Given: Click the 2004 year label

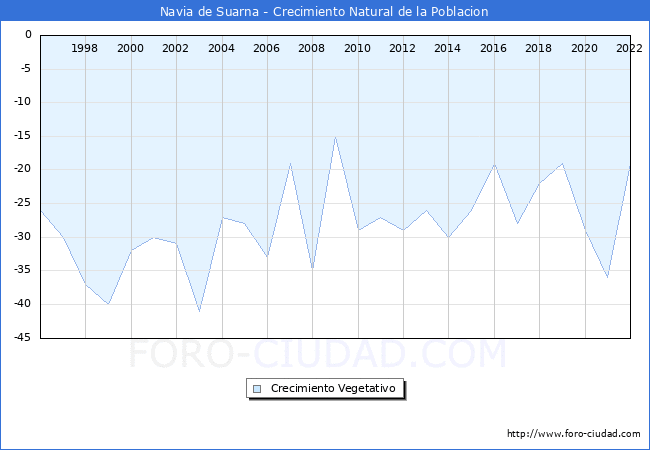Looking at the screenshot, I should tap(221, 48).
